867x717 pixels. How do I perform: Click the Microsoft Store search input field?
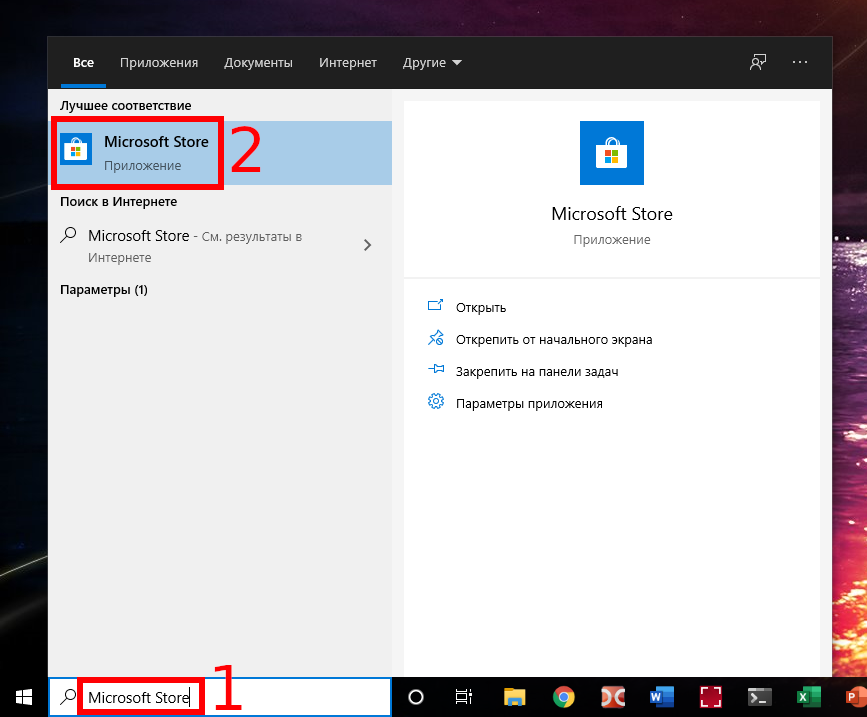coord(220,697)
